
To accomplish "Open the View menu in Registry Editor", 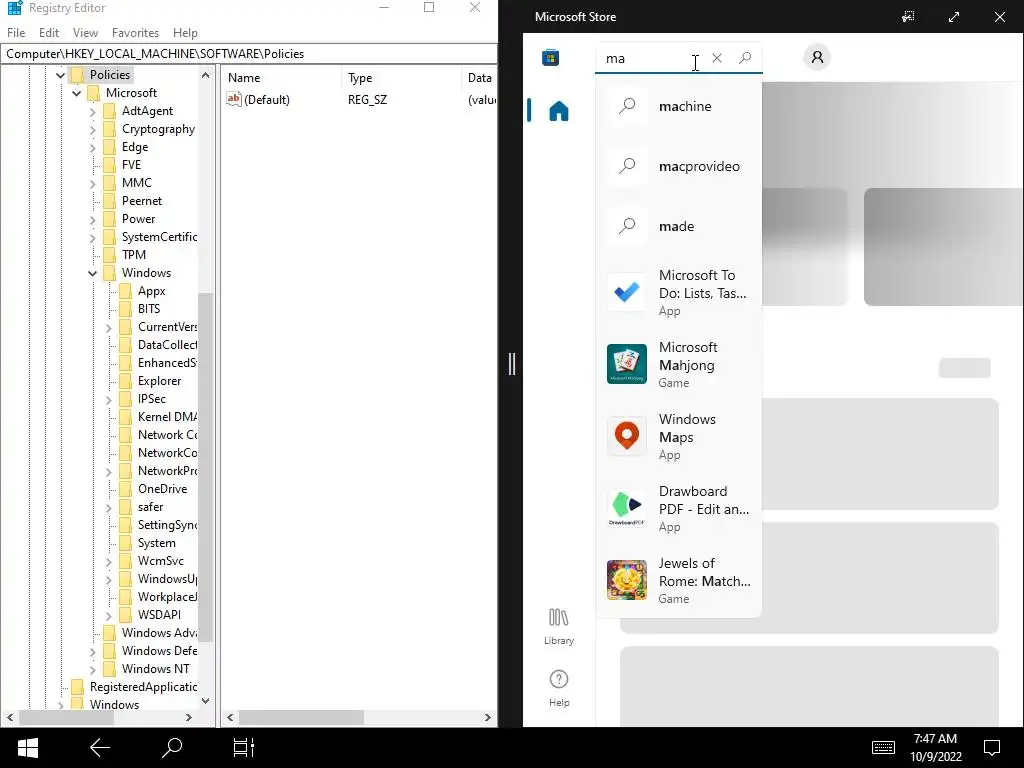I will pyautogui.click(x=85, y=33).
